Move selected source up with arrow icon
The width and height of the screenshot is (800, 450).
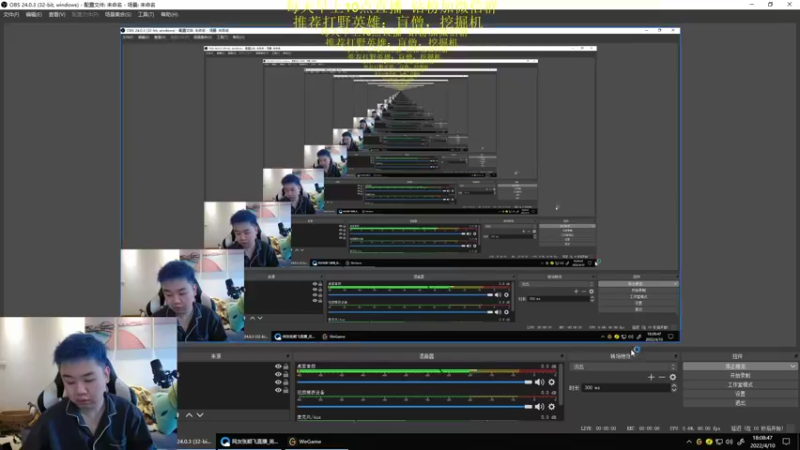click(x=189, y=415)
